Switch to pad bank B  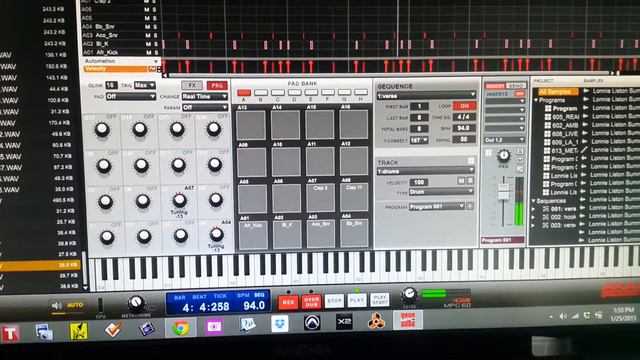click(x=261, y=93)
